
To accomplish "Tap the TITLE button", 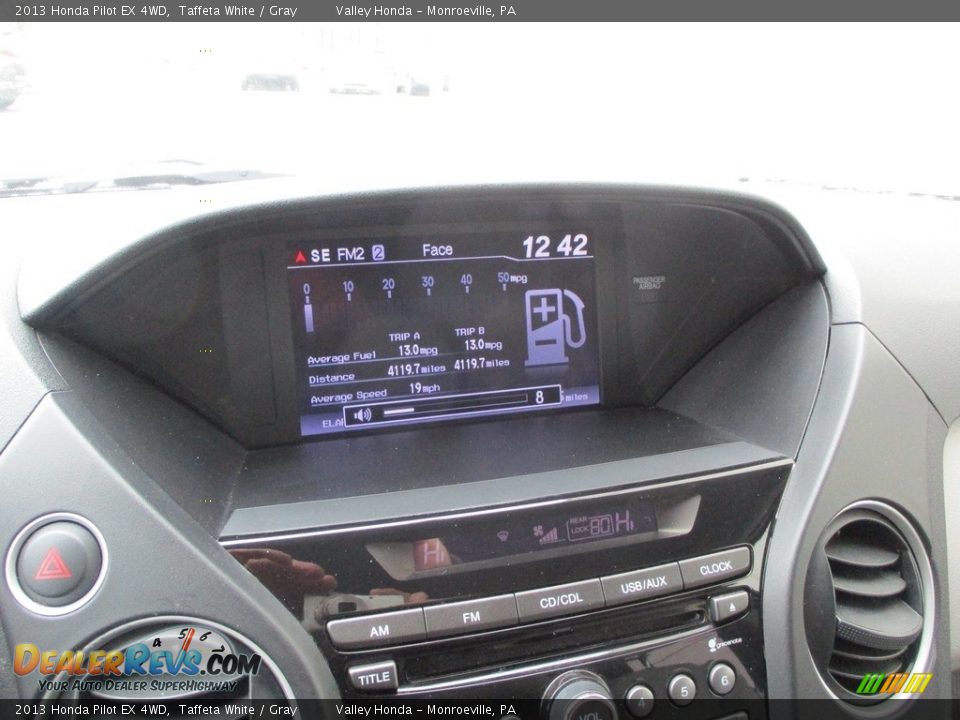I will (373, 678).
